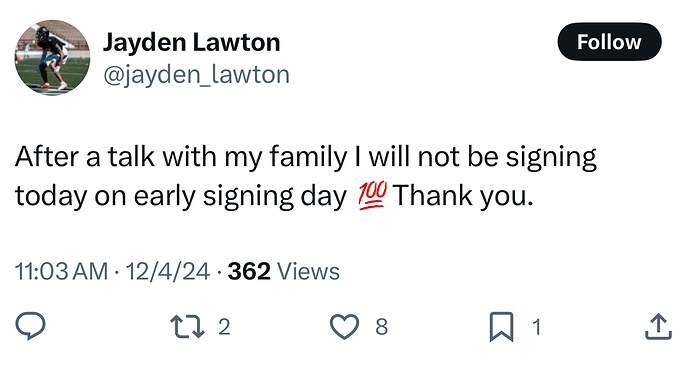Viewport: 689px width, 365px height.
Task: Open Jayden Lawton's profile picture
Action: pos(52,57)
